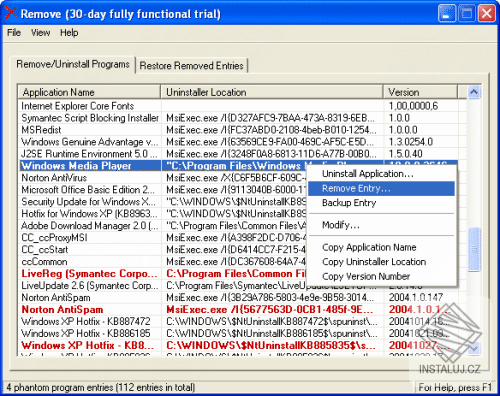The height and width of the screenshot is (396, 500).
Task: Minimize the Remove window
Action: pyautogui.click(x=447, y=14)
